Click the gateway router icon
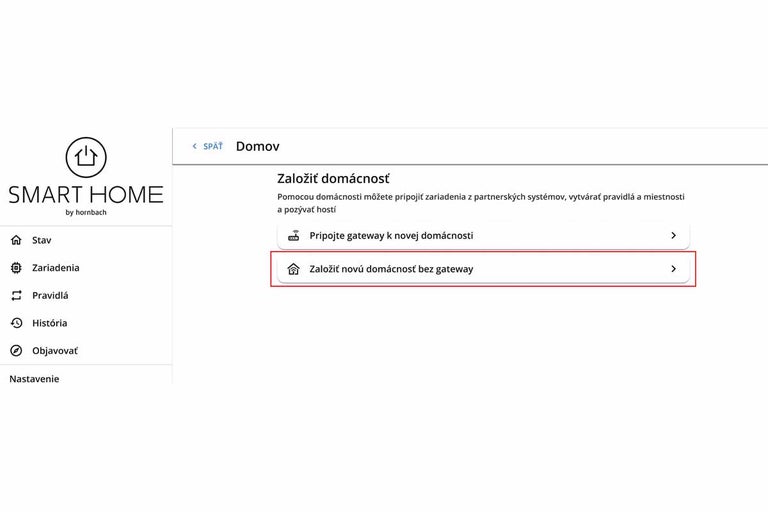 pos(294,236)
